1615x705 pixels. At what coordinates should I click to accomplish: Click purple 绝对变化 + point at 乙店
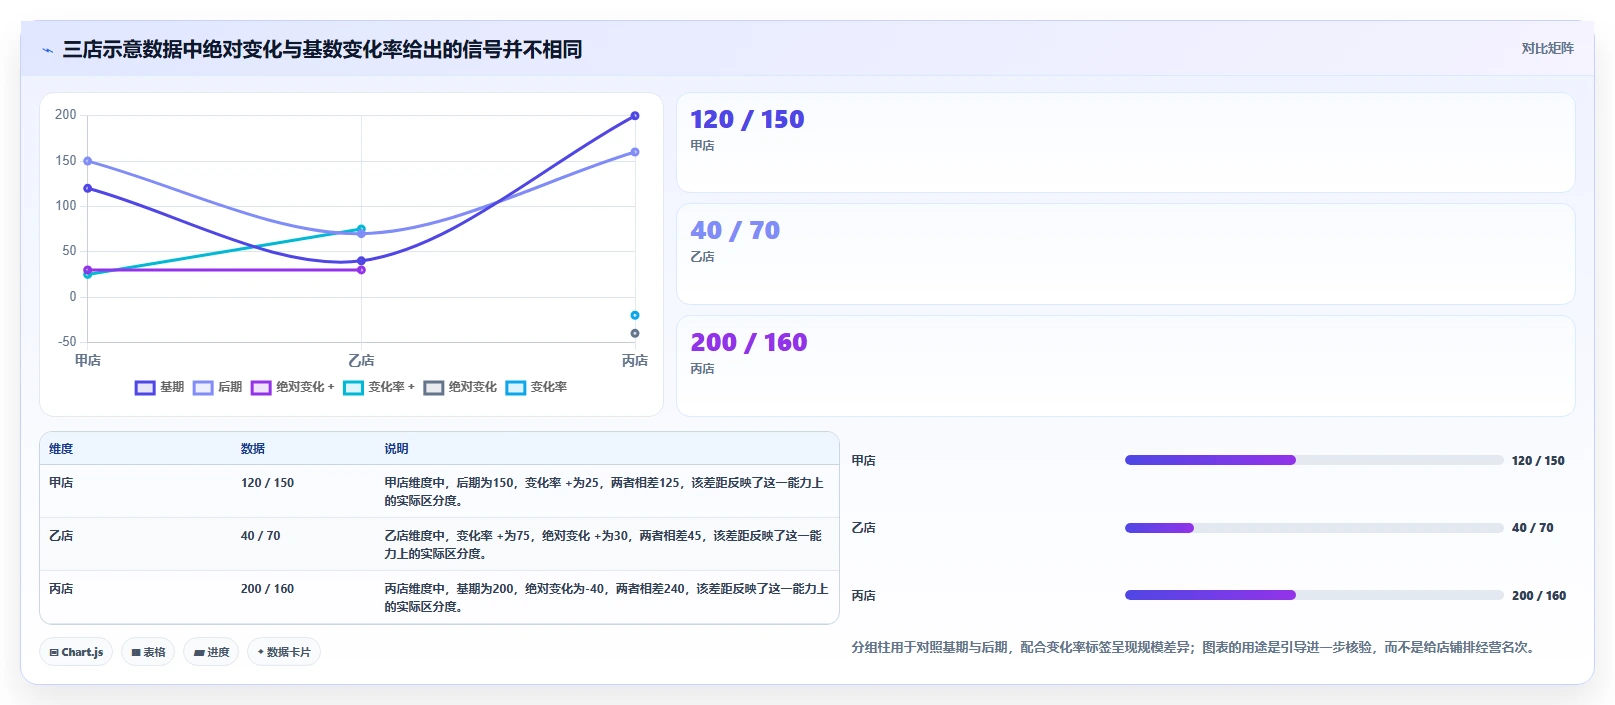(361, 270)
